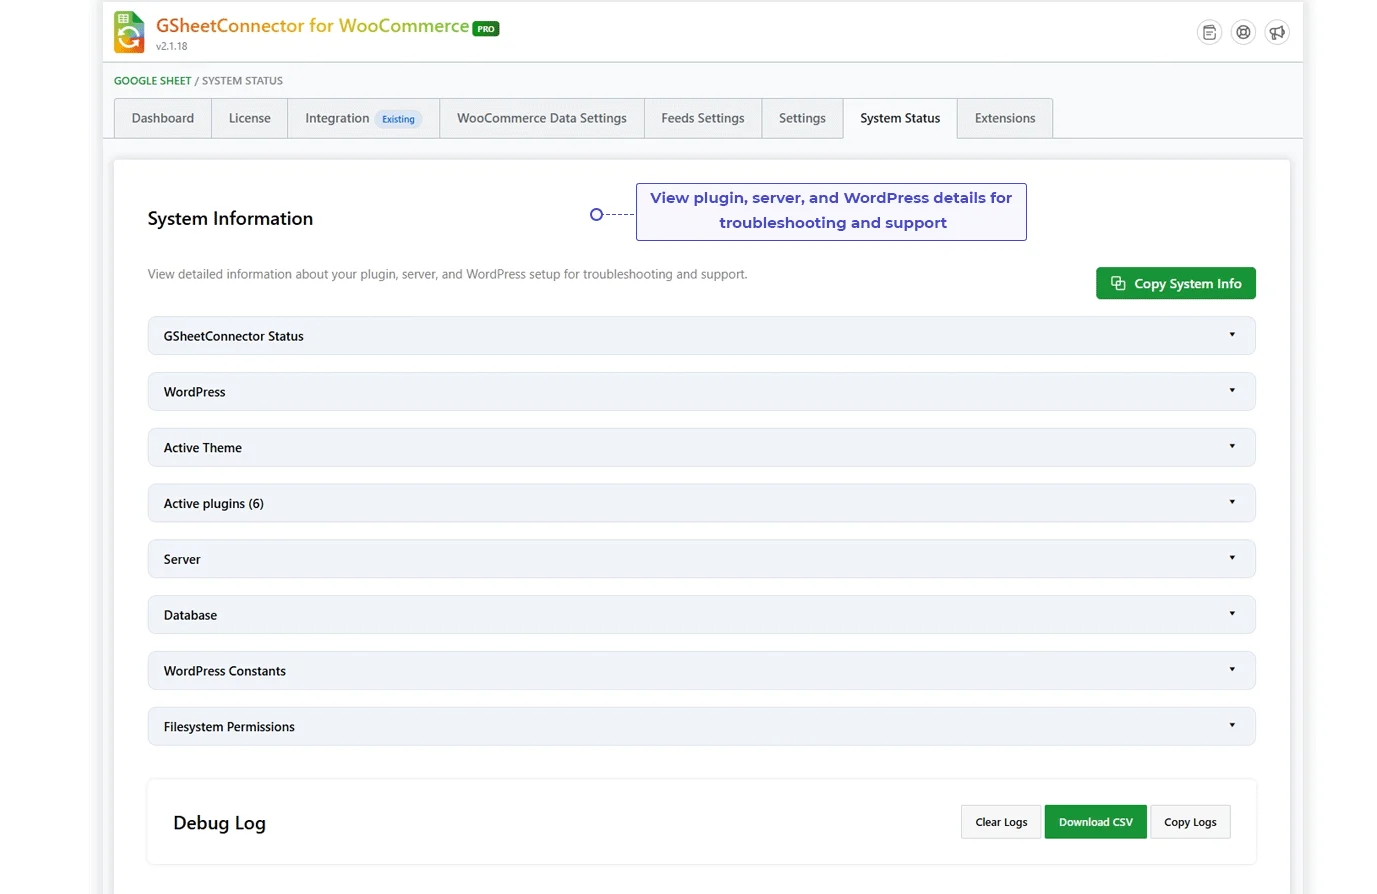Go to the Integration tab
Viewport: 1377px width, 894px height.
pyautogui.click(x=363, y=118)
